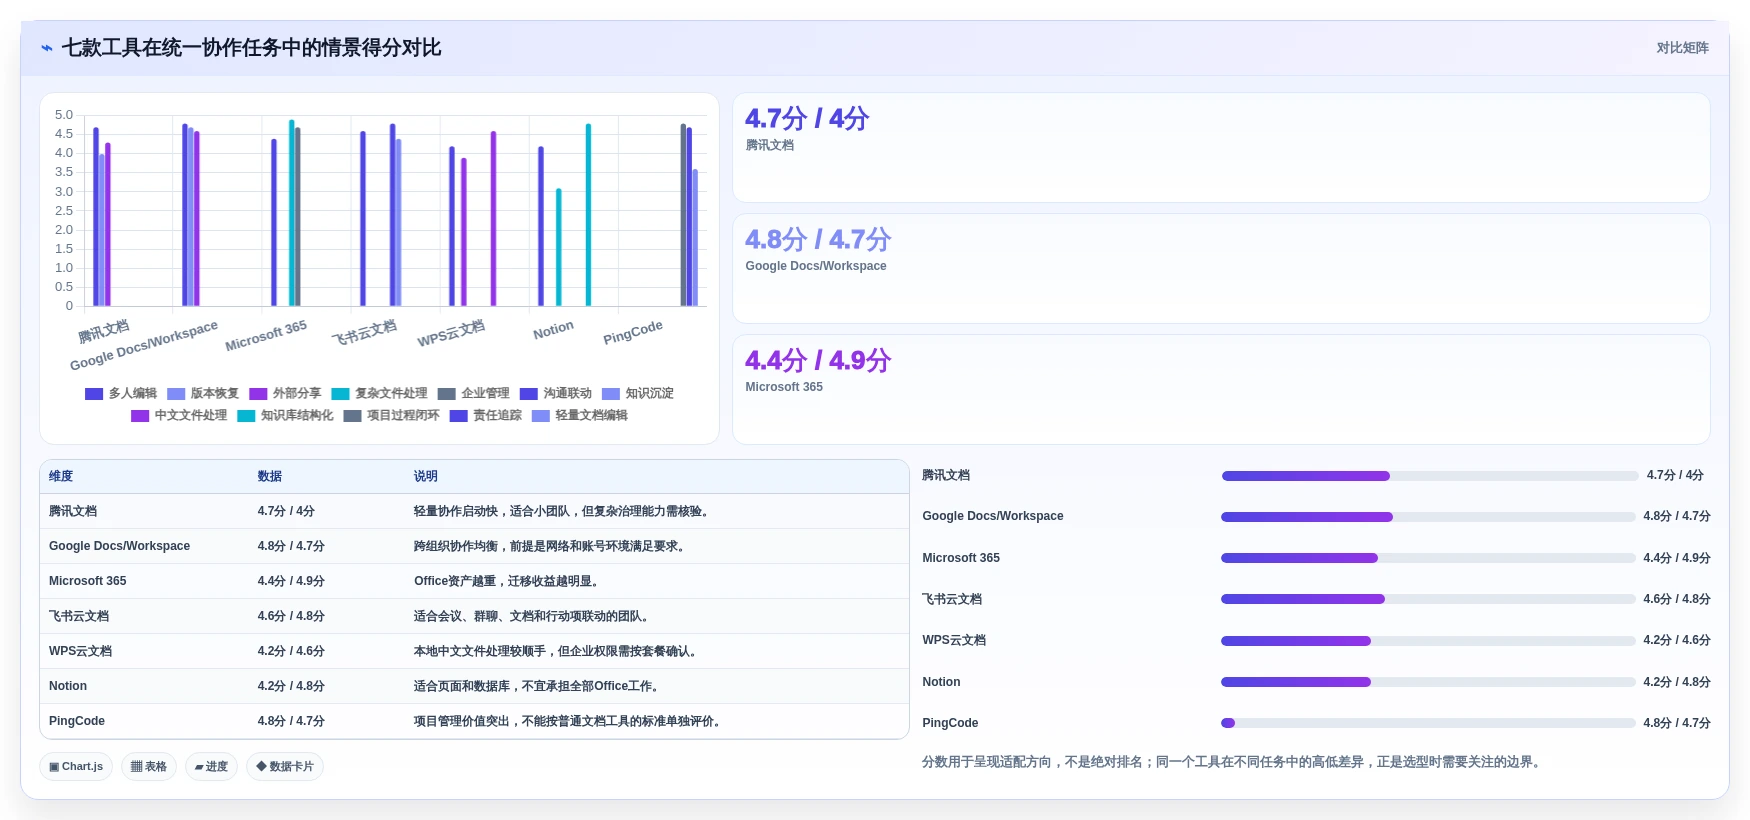Viewport: 1750px width, 820px height.
Task: Select the 数据卡片 chip
Action: 285,767
